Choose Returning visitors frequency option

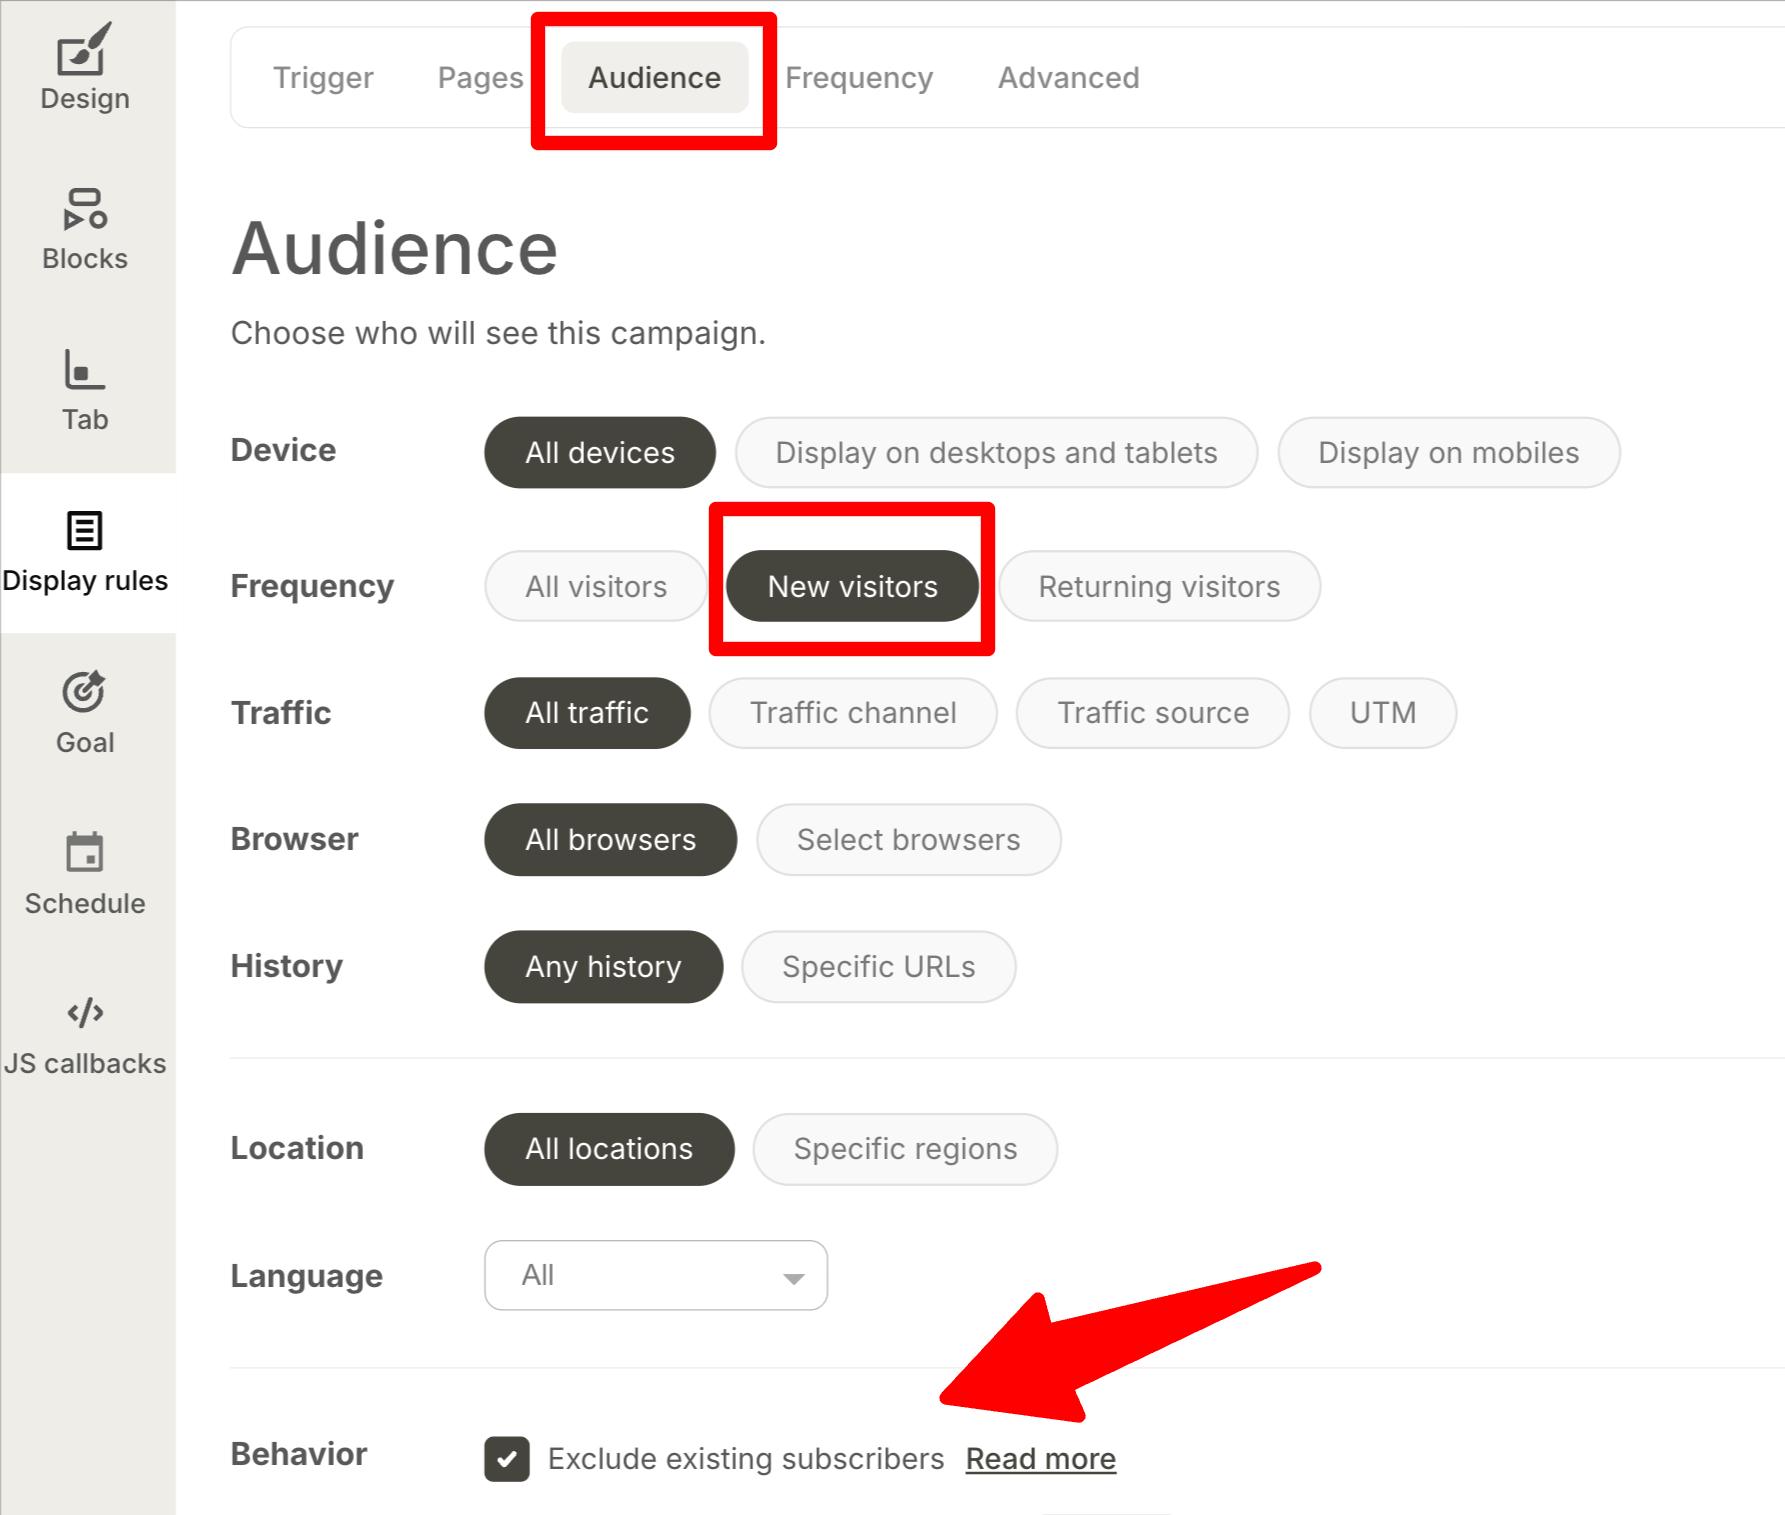(1159, 586)
